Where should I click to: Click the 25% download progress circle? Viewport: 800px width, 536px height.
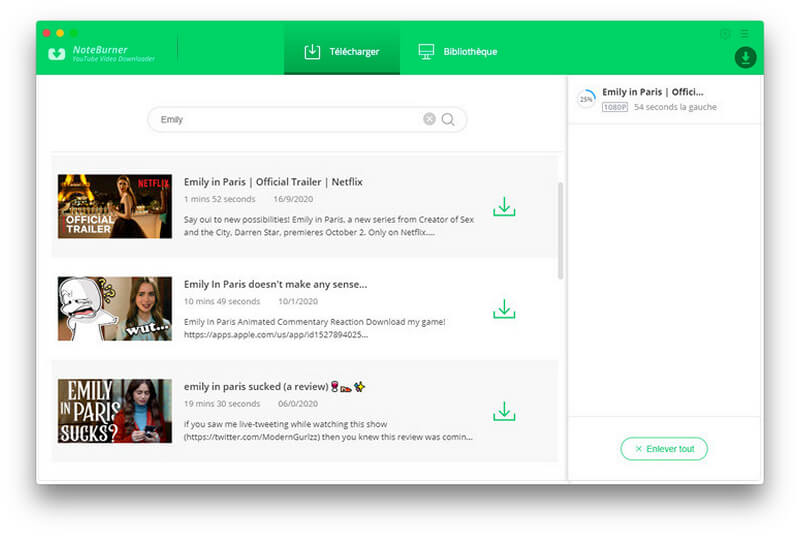coord(586,99)
